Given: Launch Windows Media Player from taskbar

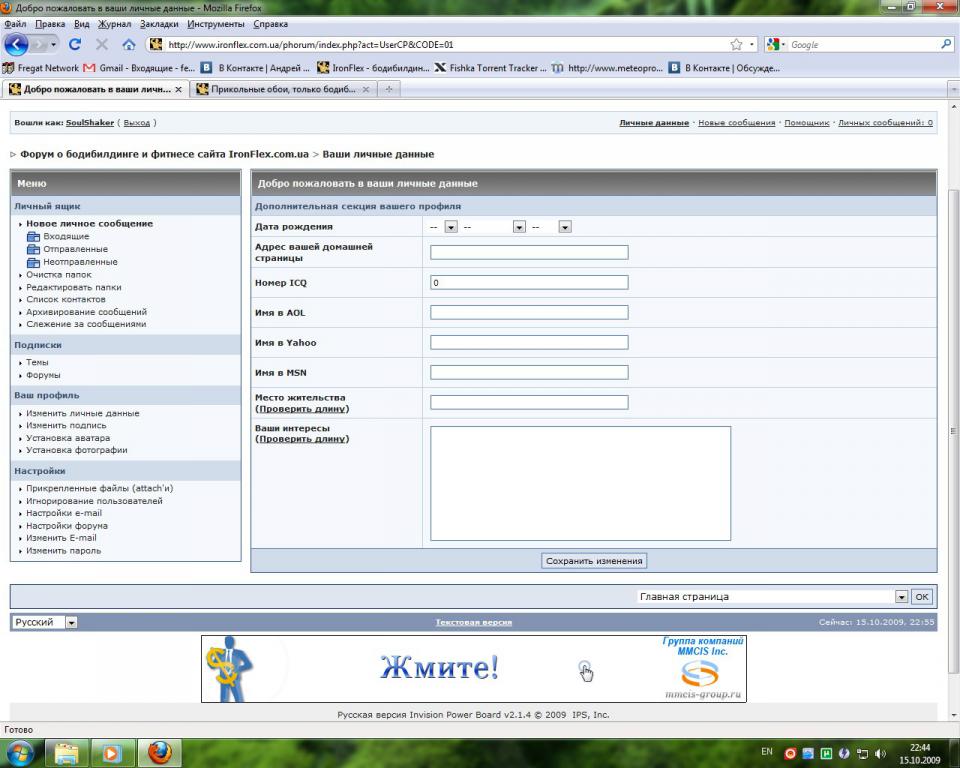Looking at the screenshot, I should click(112, 752).
